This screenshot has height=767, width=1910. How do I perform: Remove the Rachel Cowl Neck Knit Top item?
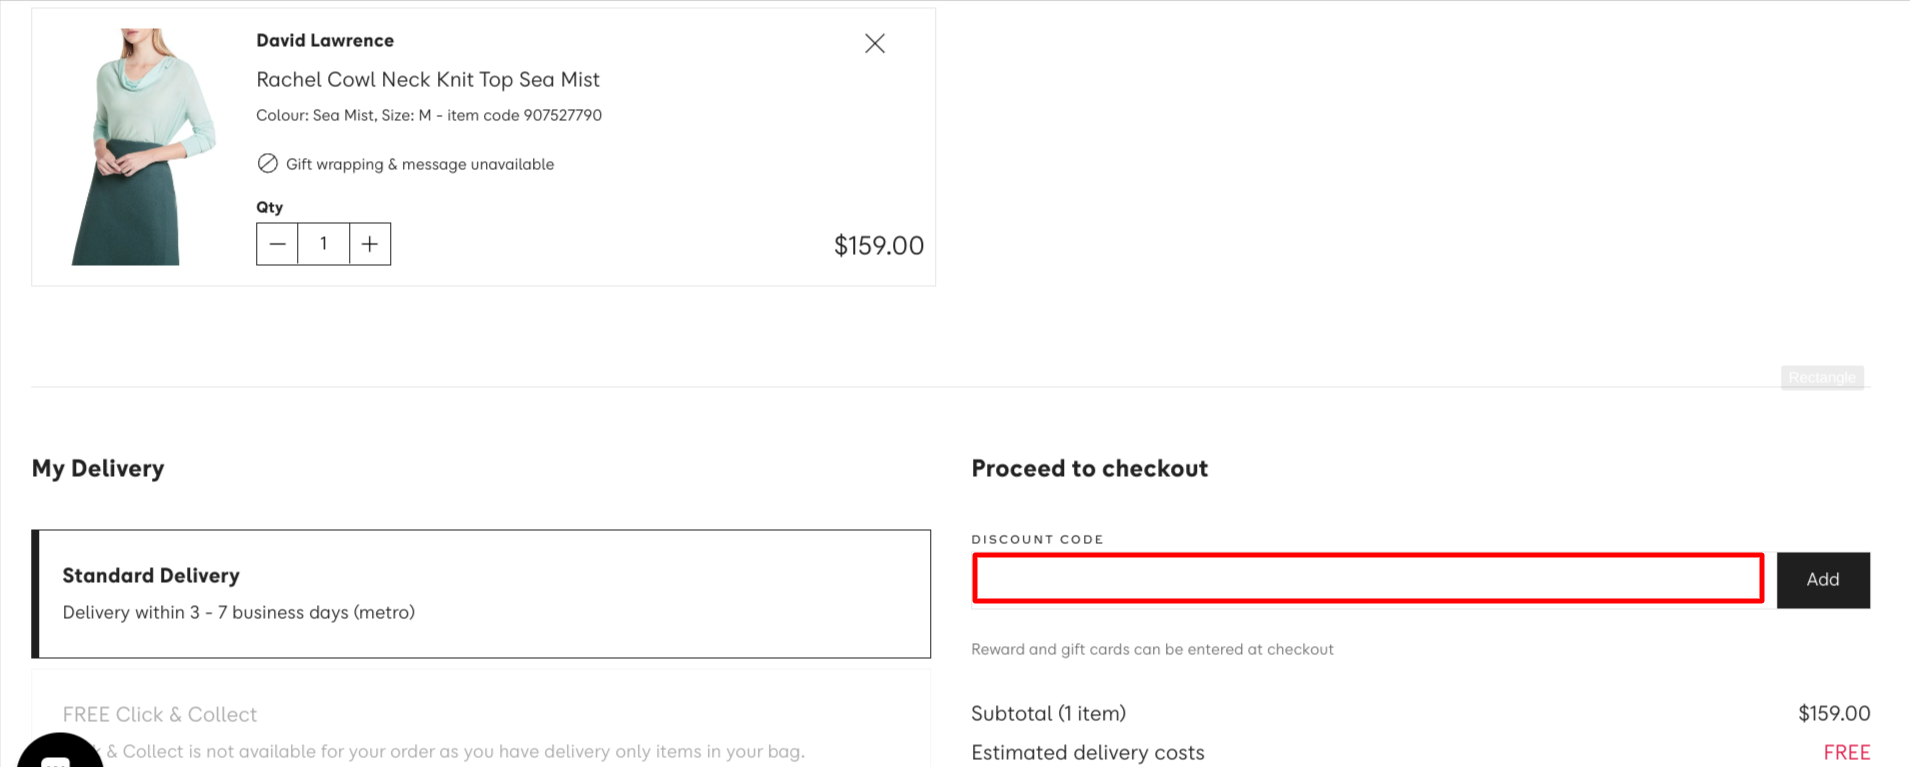875,43
